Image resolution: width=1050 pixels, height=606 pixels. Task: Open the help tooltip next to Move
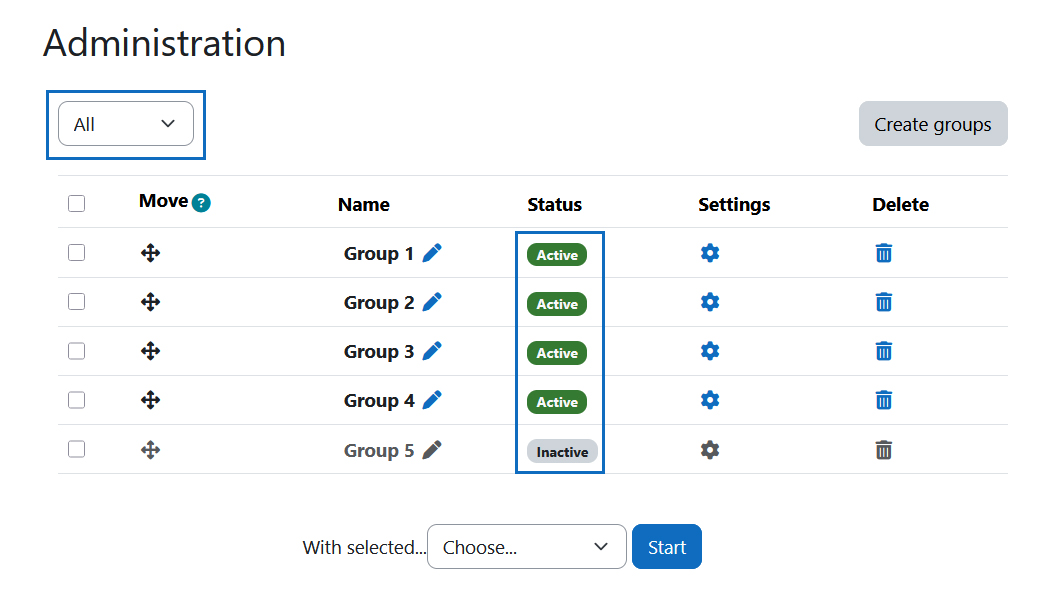(200, 202)
